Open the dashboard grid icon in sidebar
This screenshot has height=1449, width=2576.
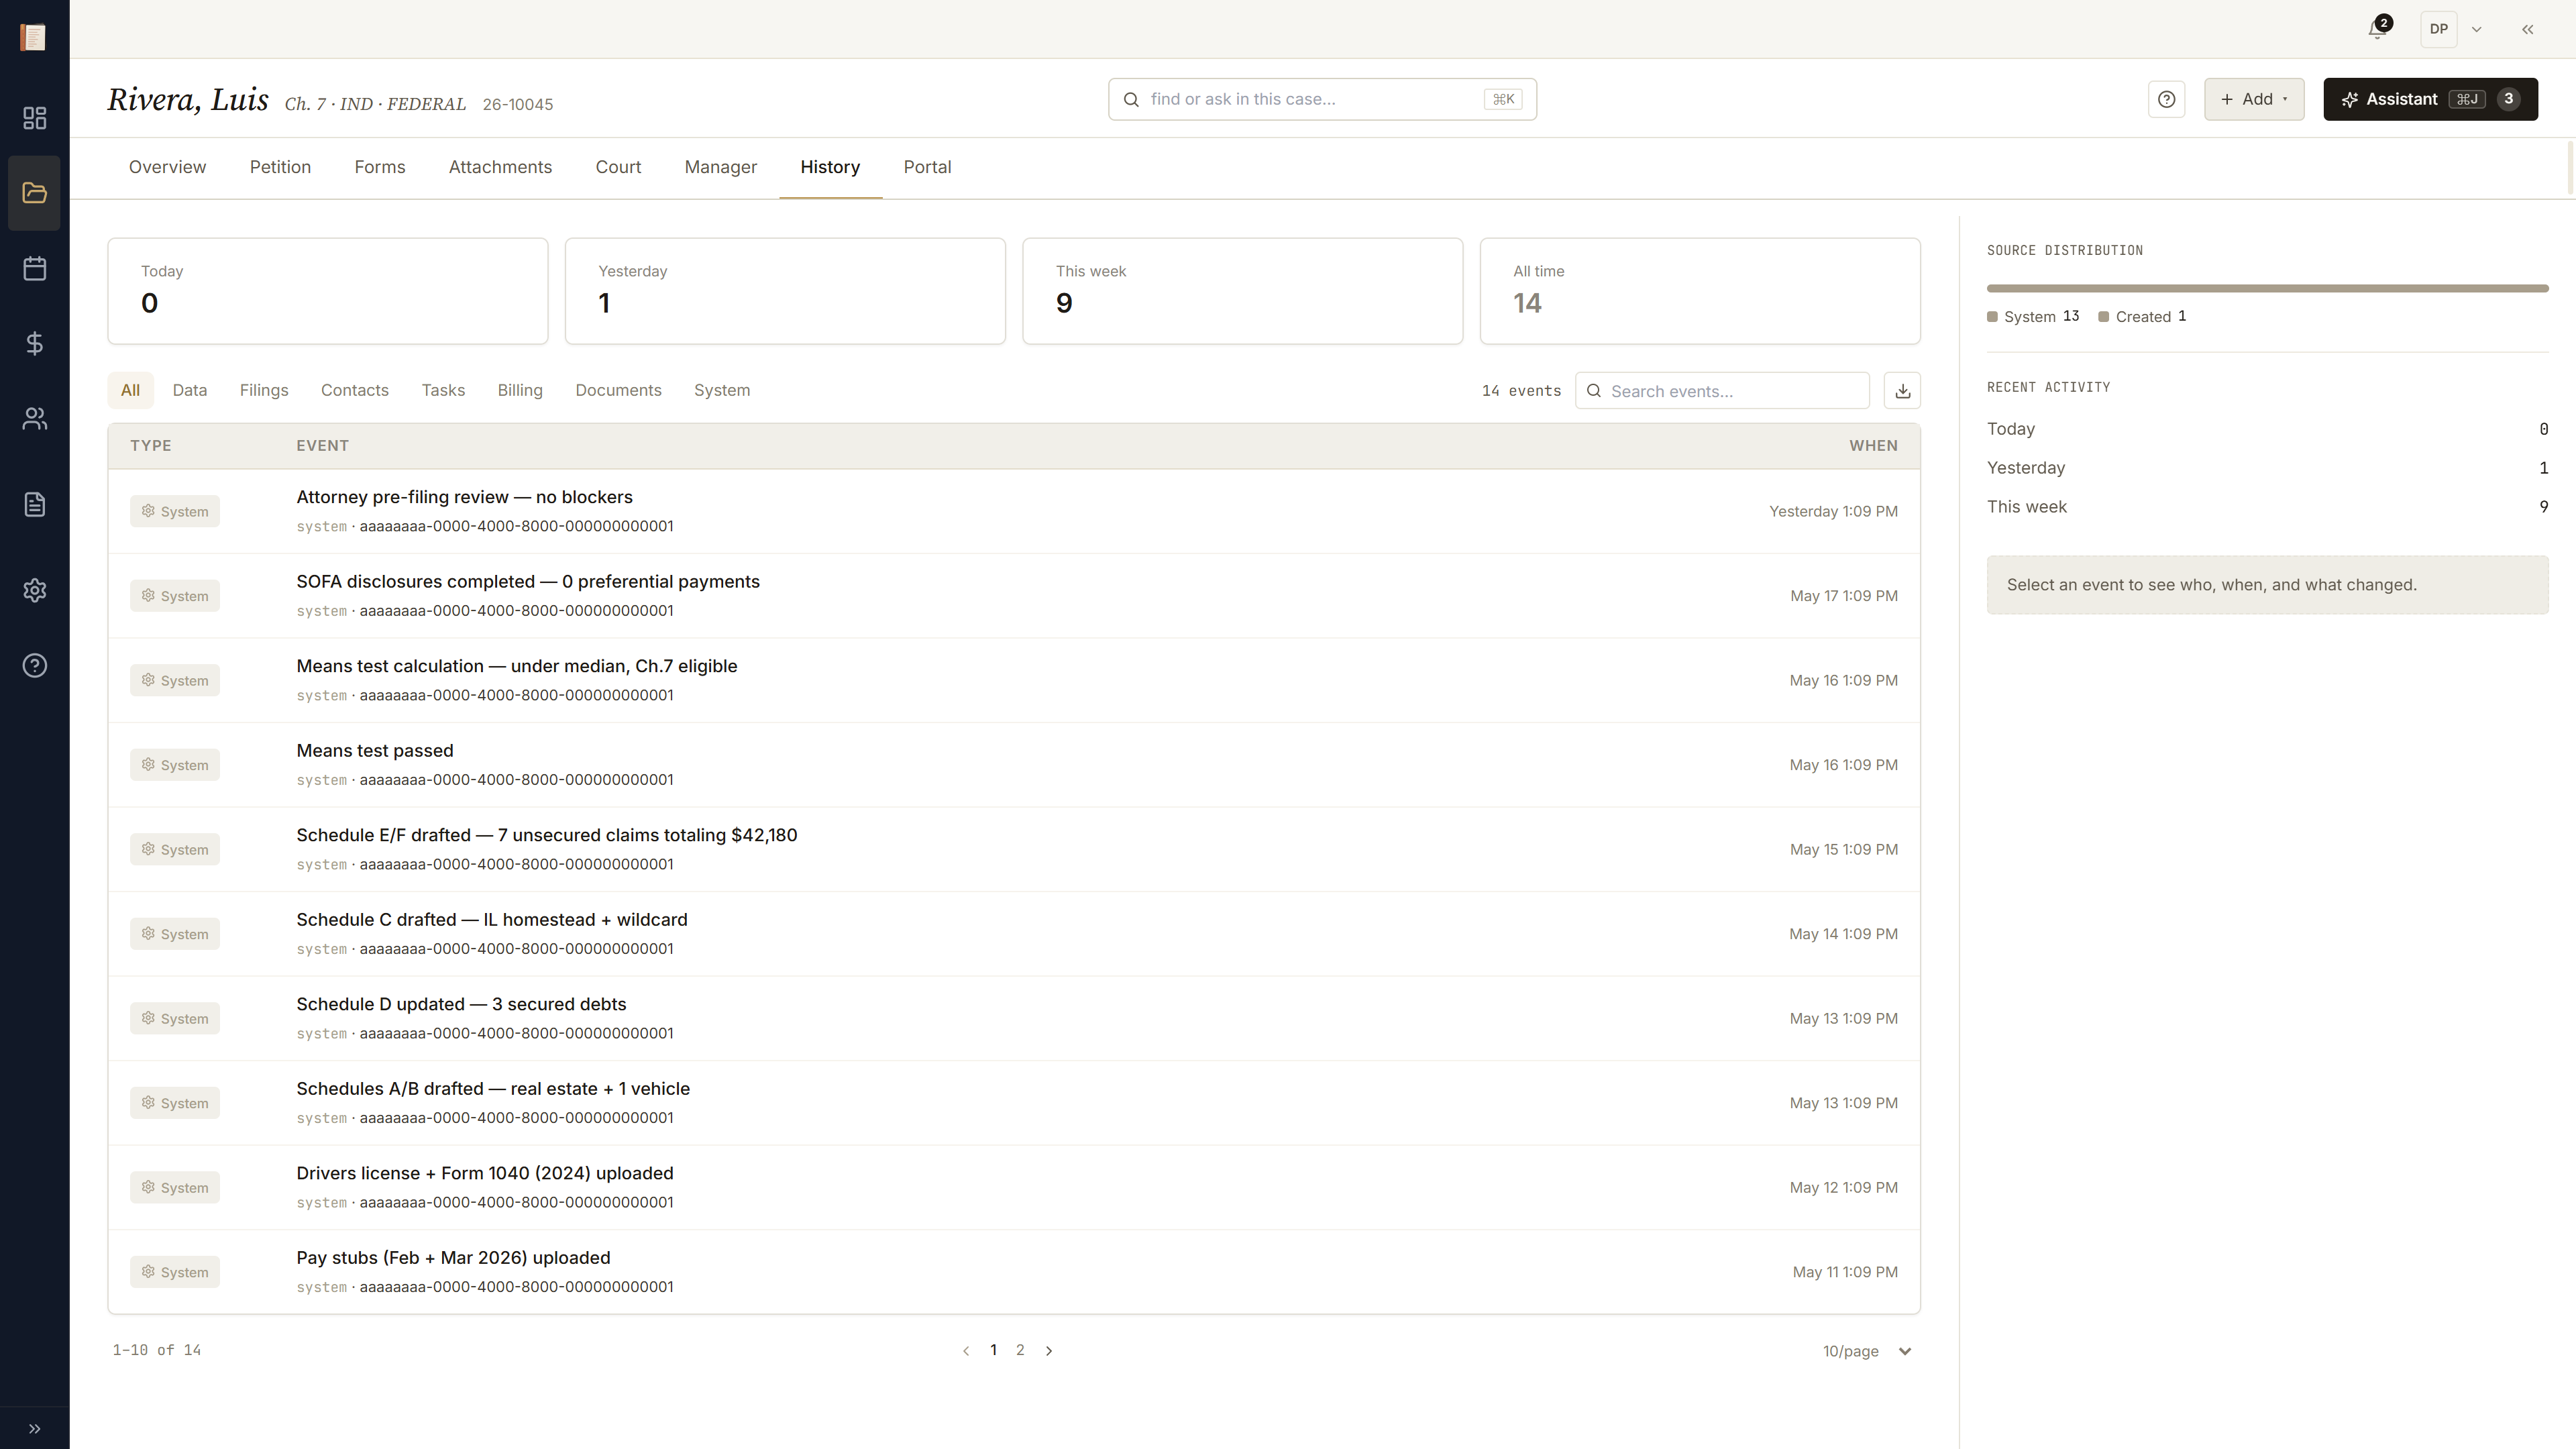tap(34, 118)
